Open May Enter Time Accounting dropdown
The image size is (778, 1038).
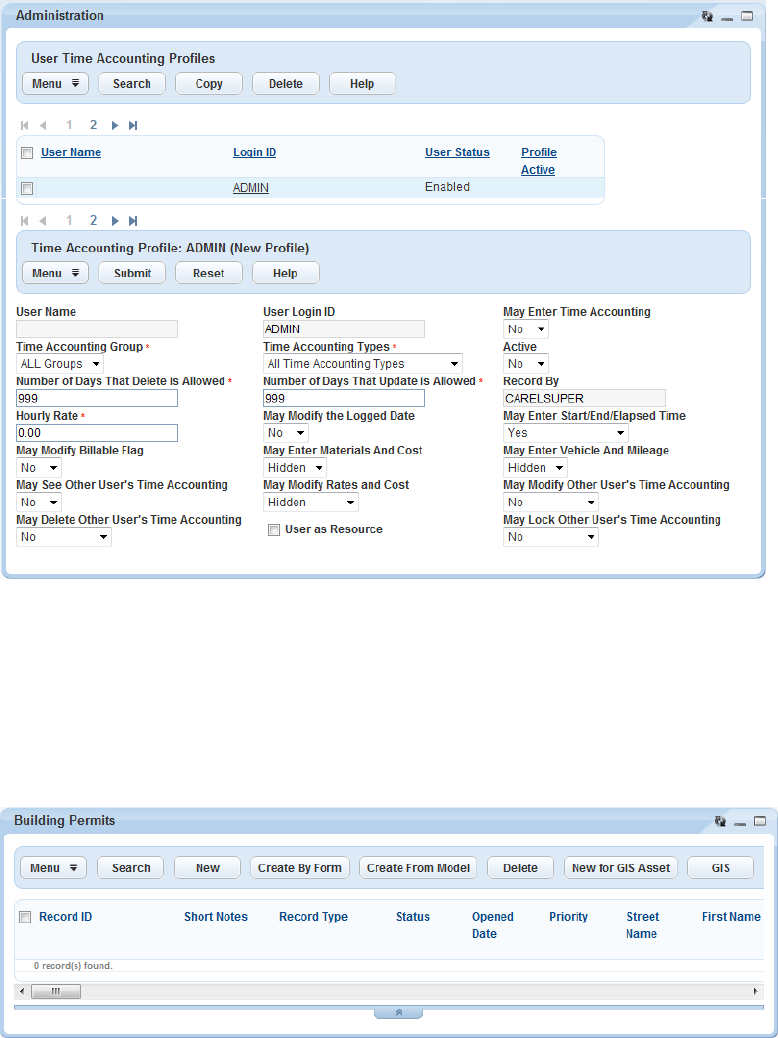pyautogui.click(x=526, y=329)
